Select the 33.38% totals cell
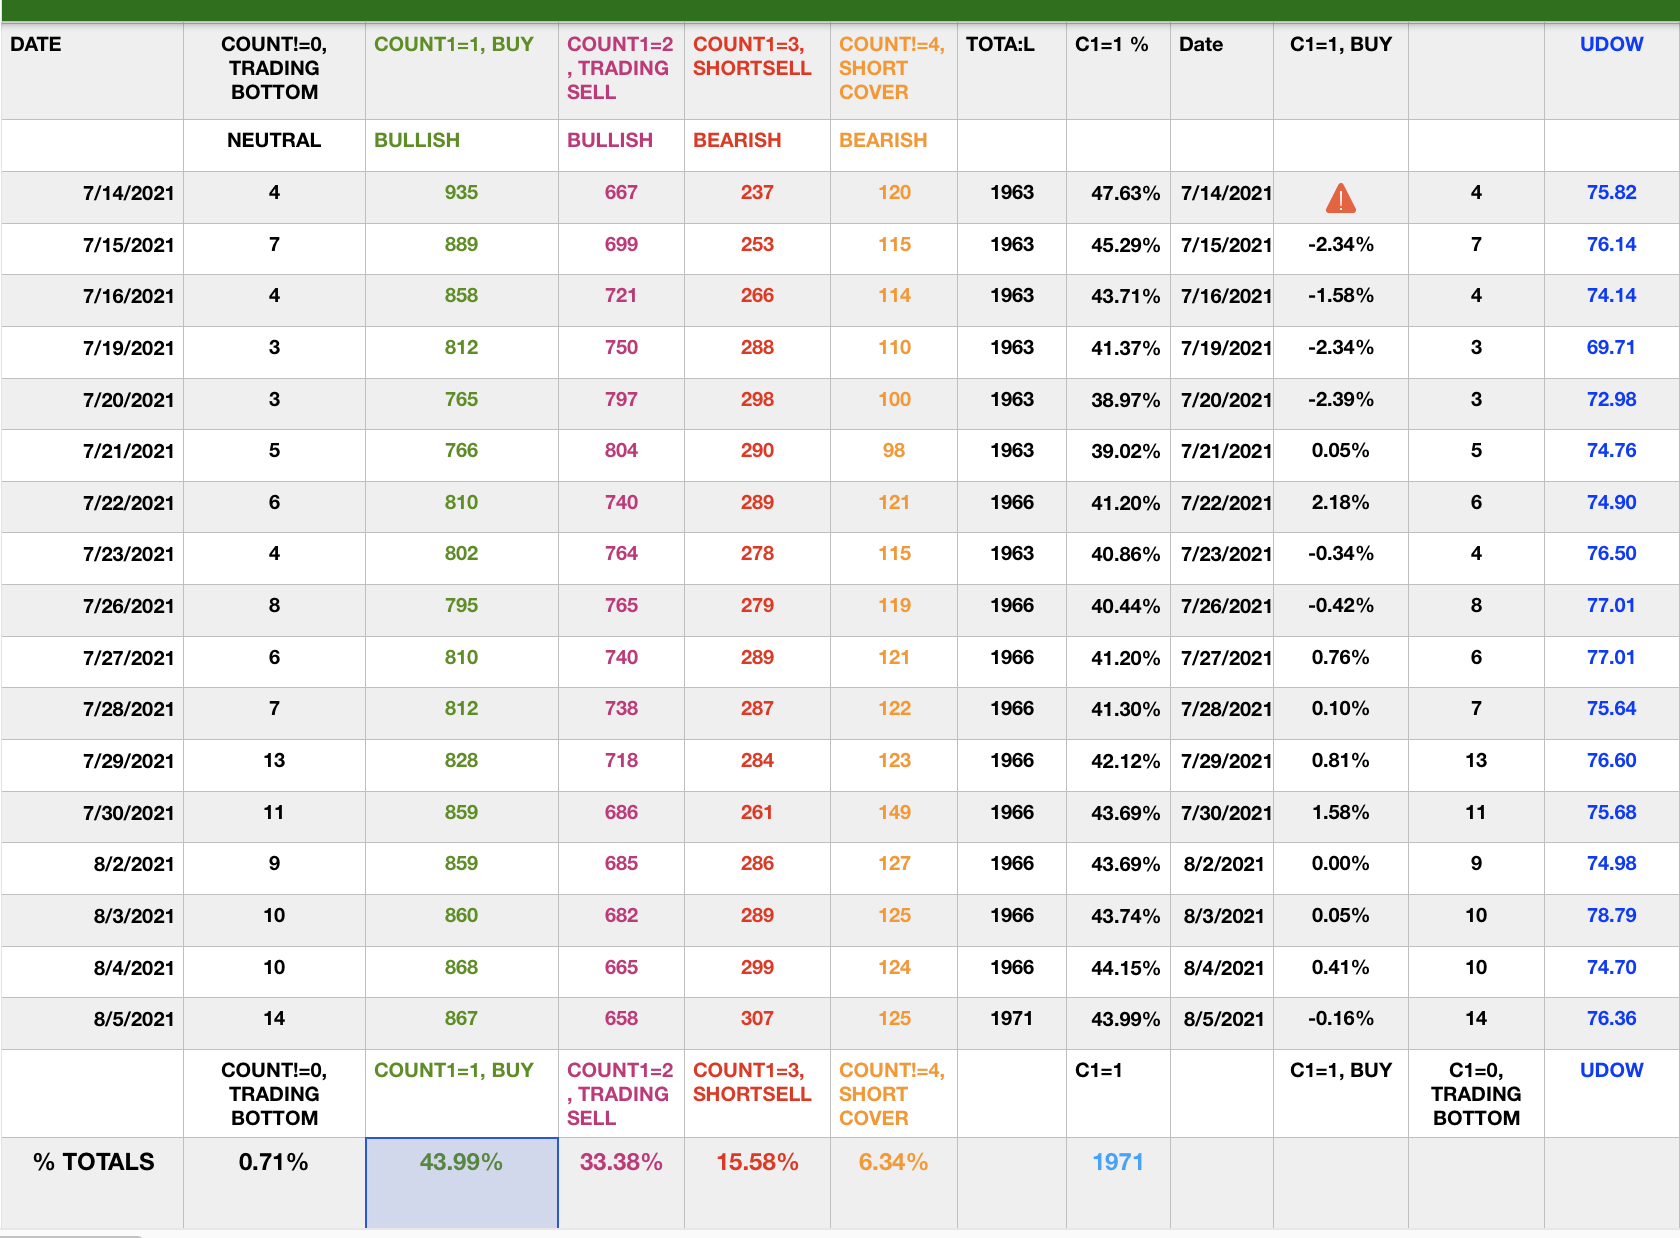1680x1238 pixels. [x=621, y=1162]
